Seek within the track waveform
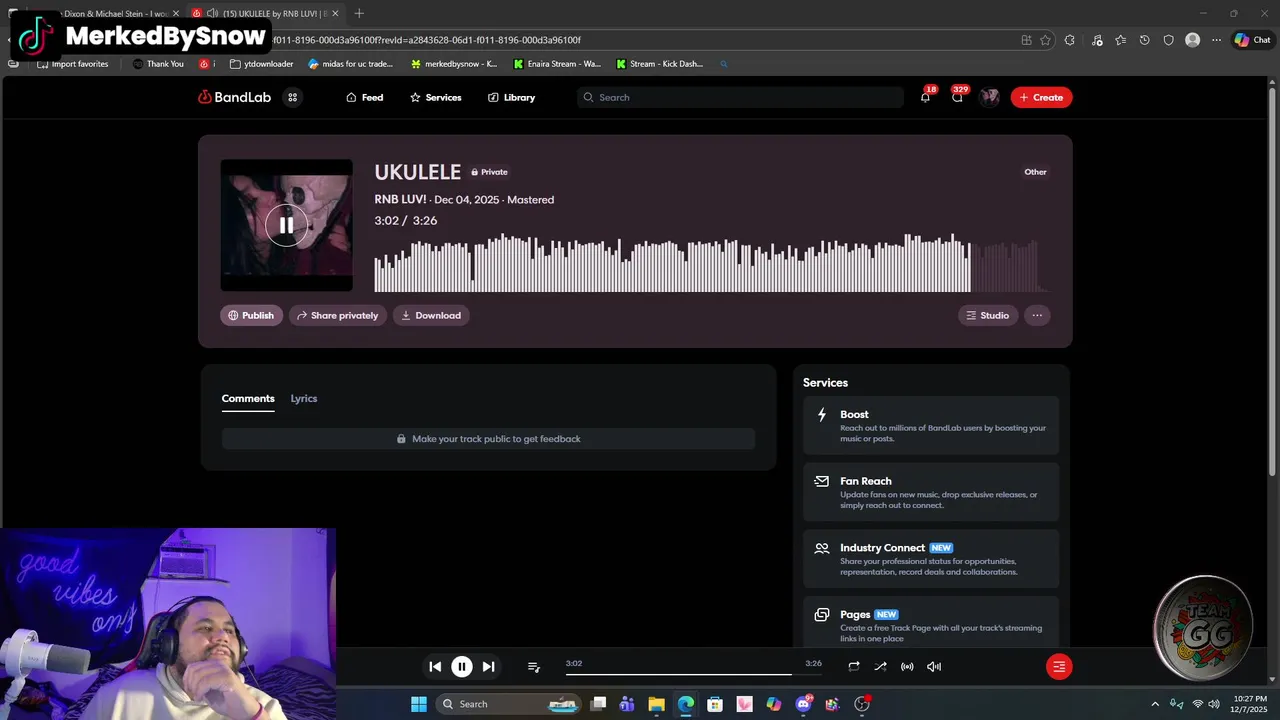Image resolution: width=1280 pixels, height=720 pixels. click(x=710, y=262)
